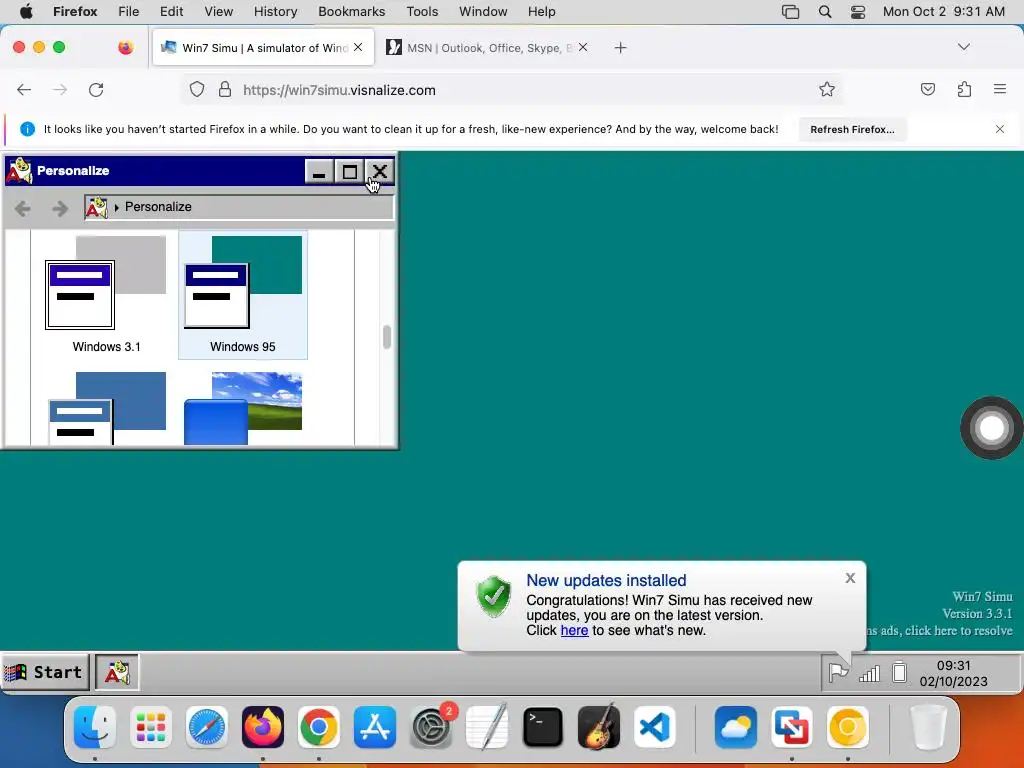Click the Personalize taskbar button

(x=118, y=672)
